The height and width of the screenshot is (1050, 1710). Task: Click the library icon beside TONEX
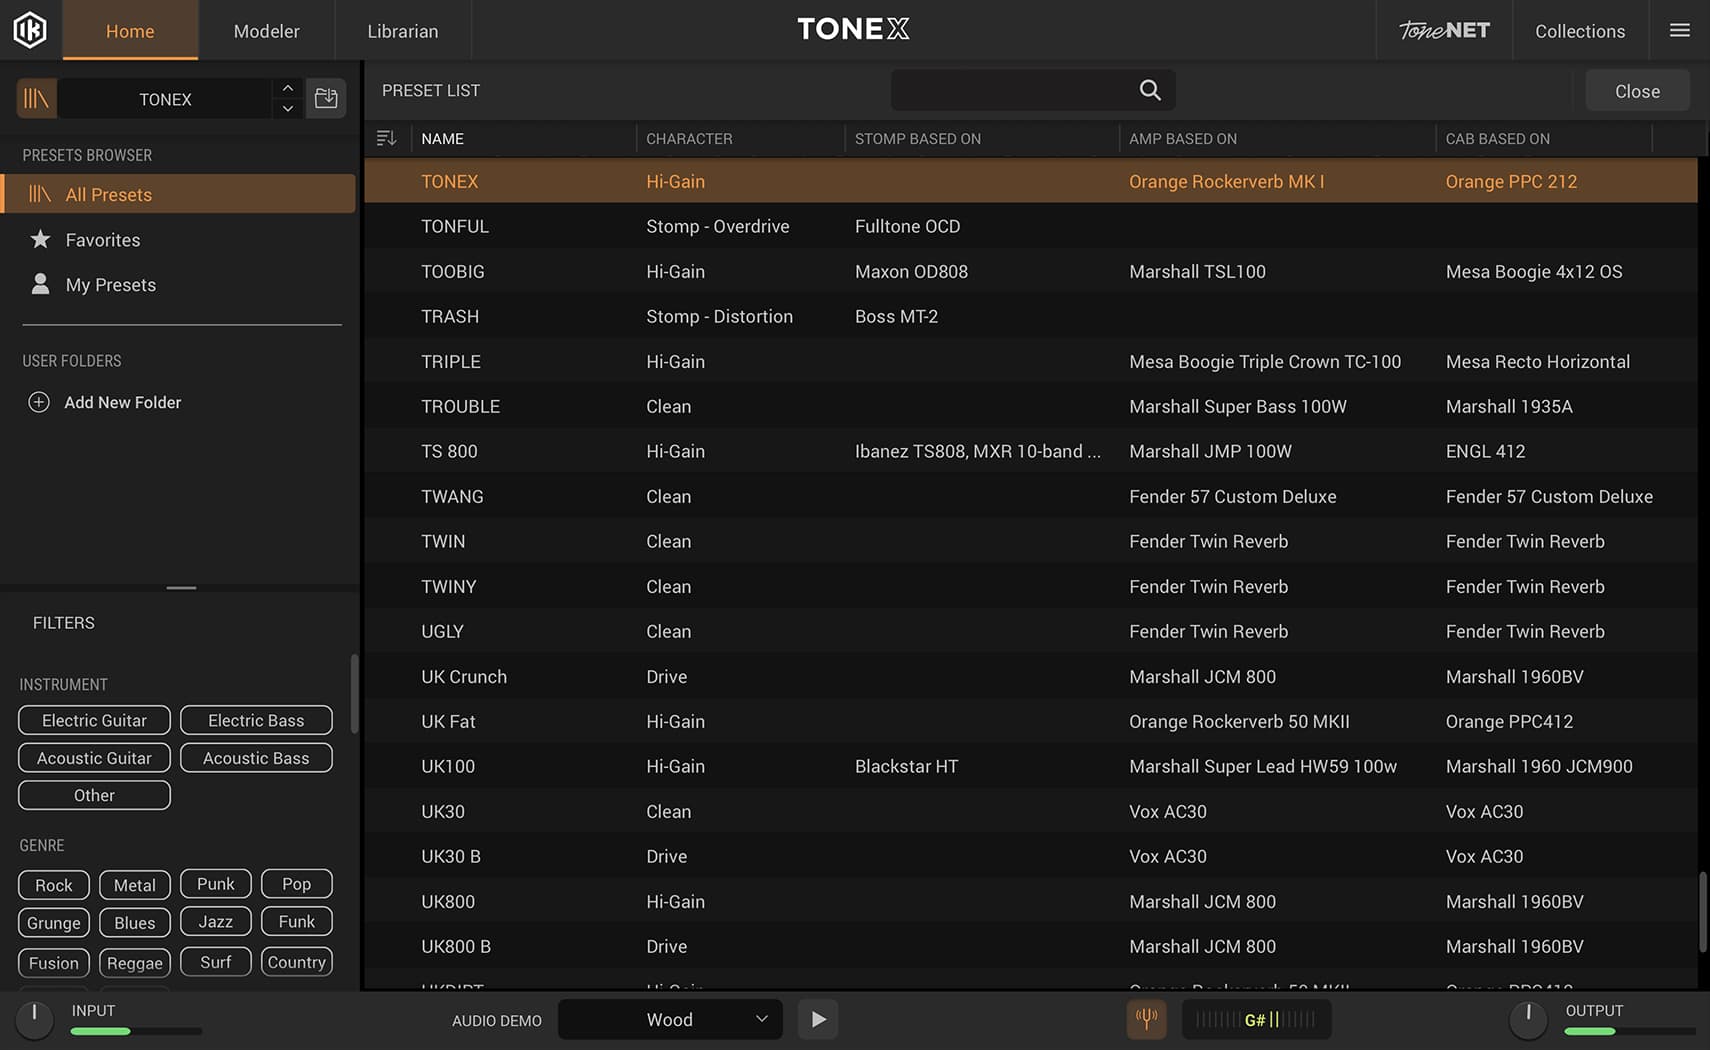37,99
